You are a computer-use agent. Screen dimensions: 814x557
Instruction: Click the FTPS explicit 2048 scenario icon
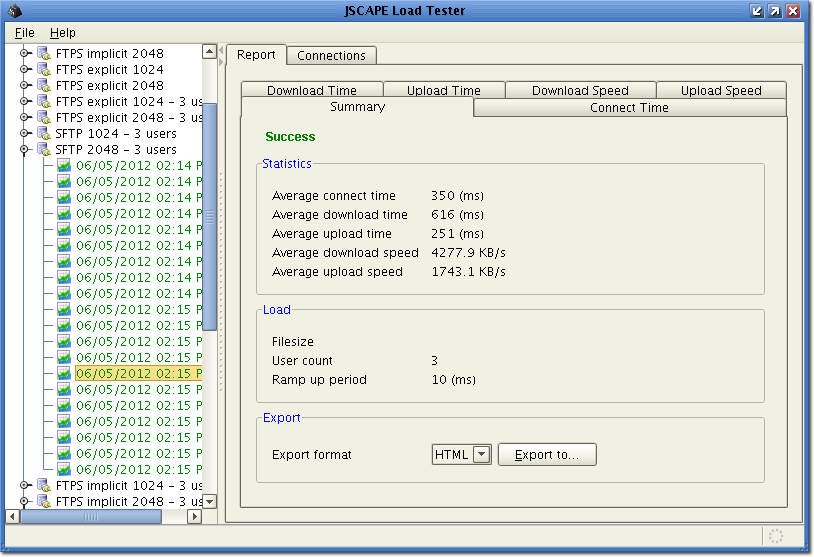(x=44, y=86)
